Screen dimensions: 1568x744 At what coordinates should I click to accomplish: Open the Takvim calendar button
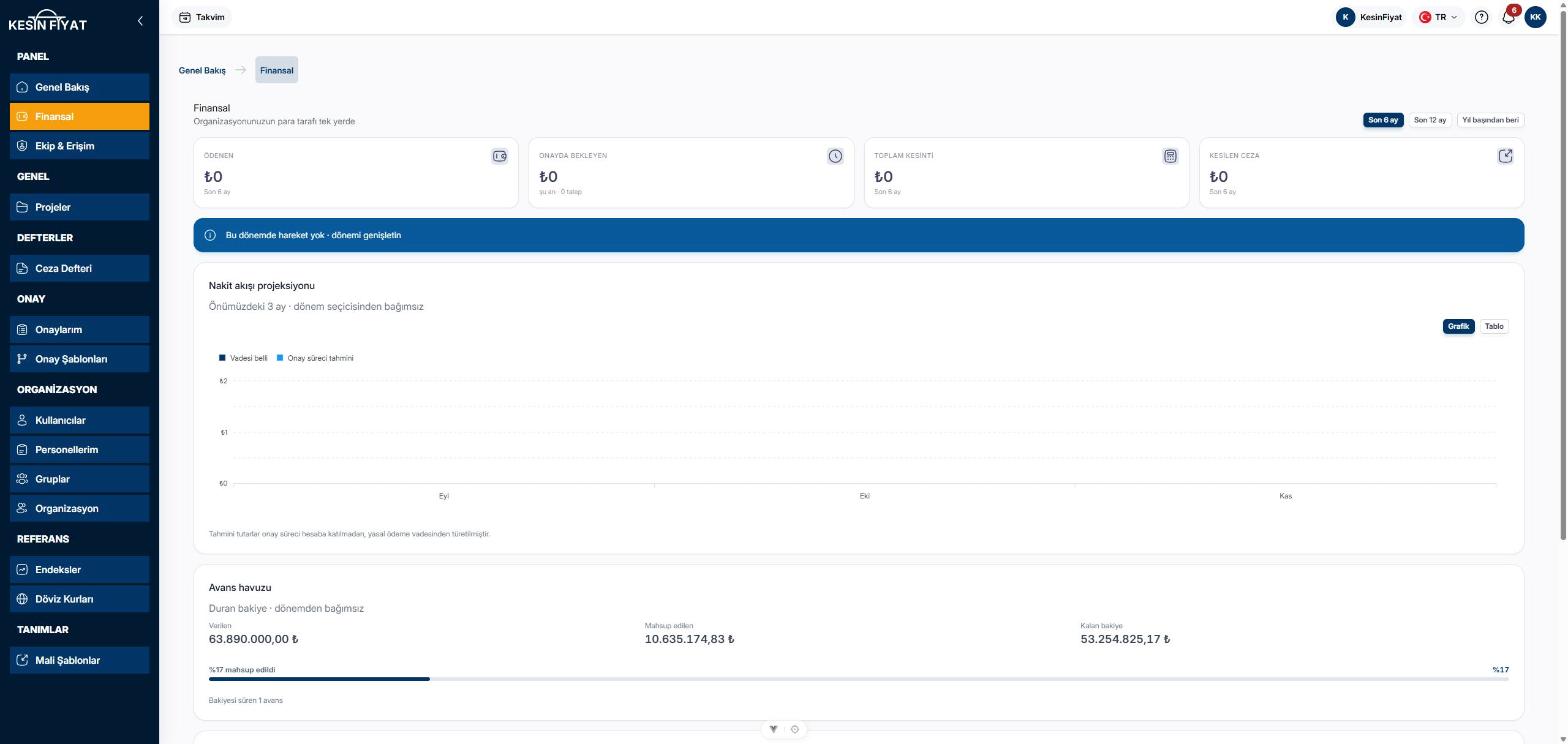coord(202,17)
